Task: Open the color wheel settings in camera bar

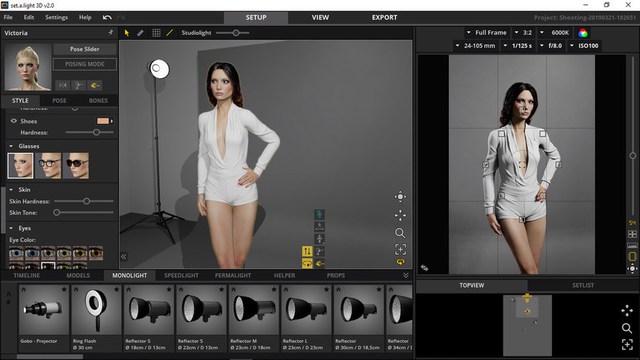Action: tap(583, 33)
